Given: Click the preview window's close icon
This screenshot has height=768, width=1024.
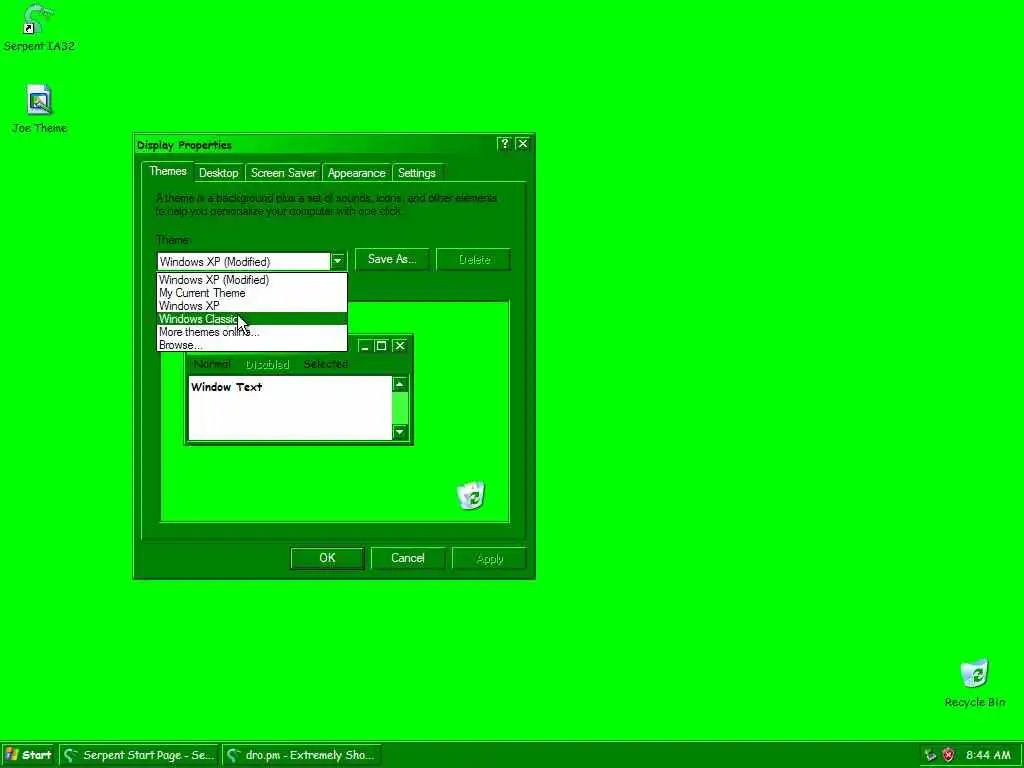Looking at the screenshot, I should [x=400, y=345].
